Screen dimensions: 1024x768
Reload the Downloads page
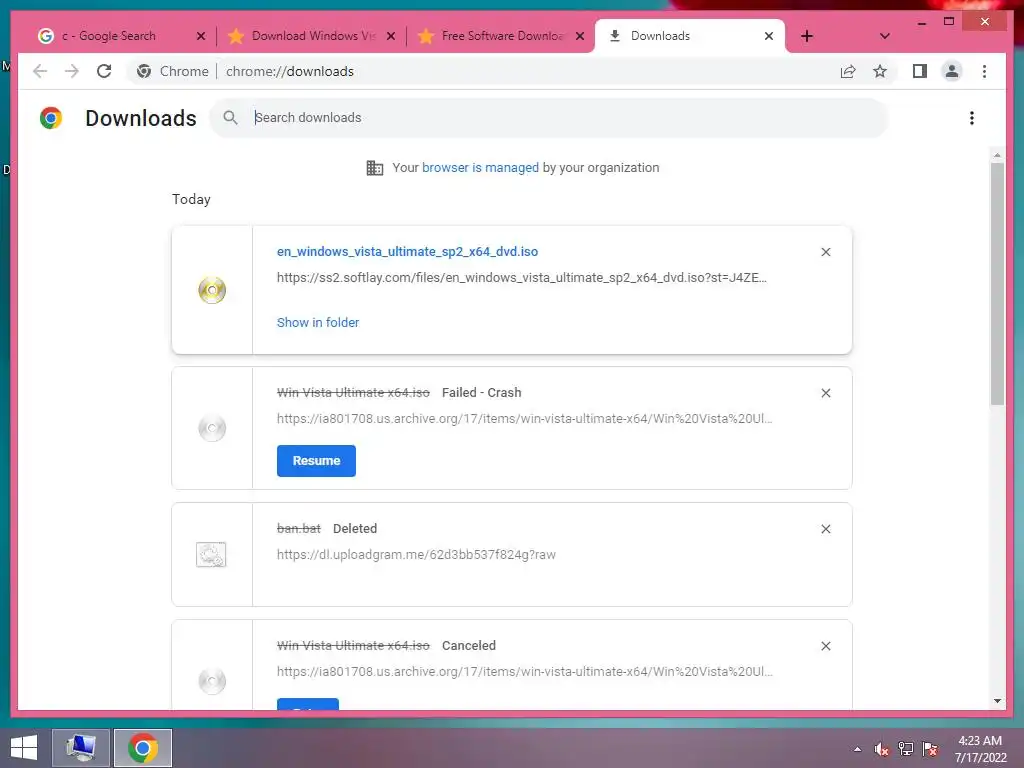point(104,71)
